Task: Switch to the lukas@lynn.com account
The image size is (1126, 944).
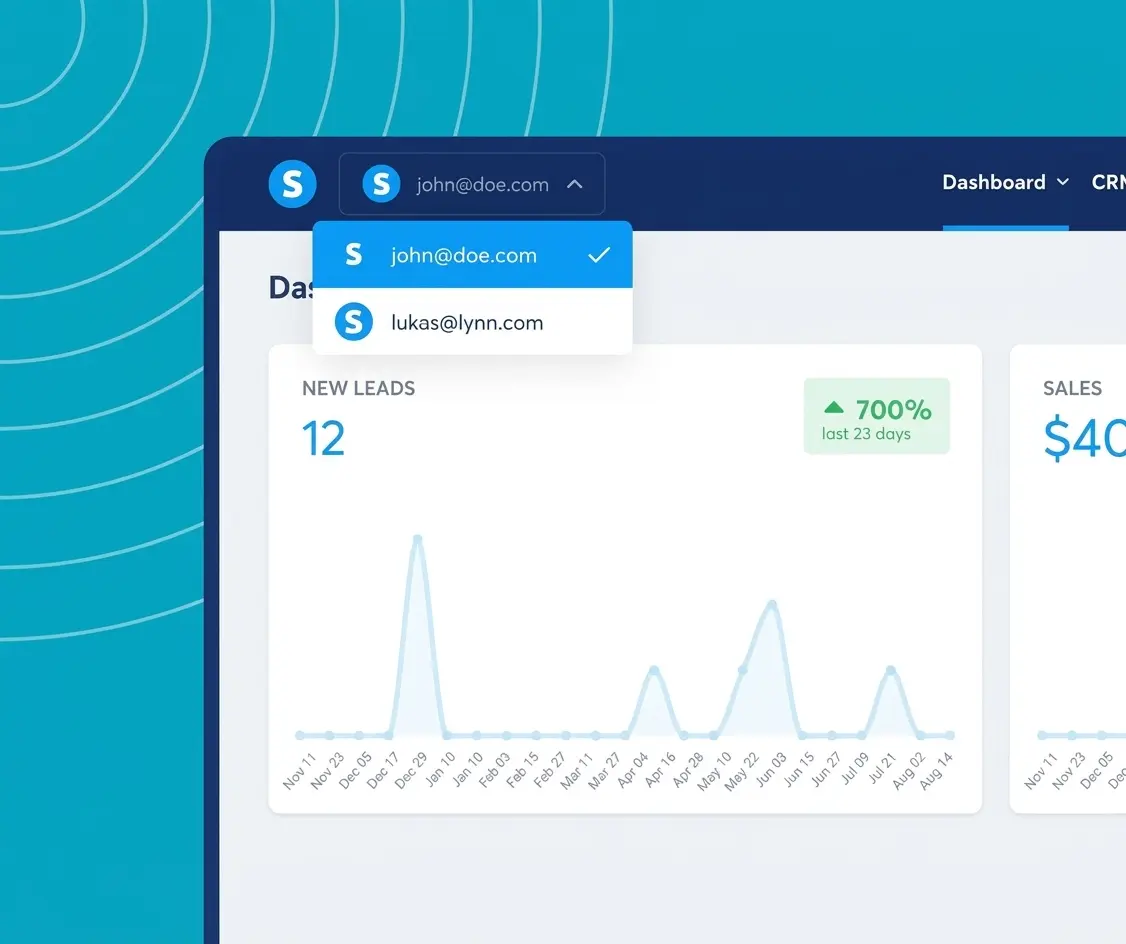Action: [473, 322]
